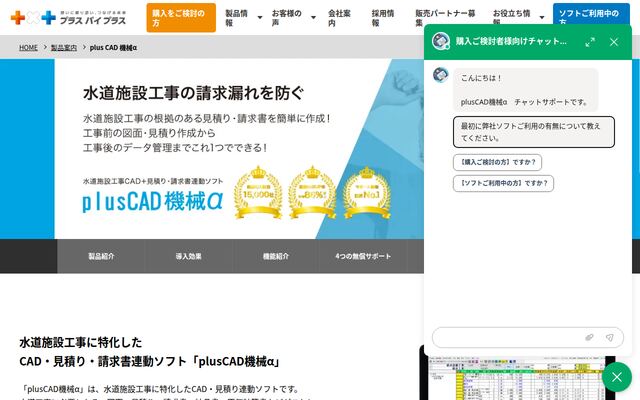Choose 【購入ご検討の方】ですか? chat option

[497, 162]
